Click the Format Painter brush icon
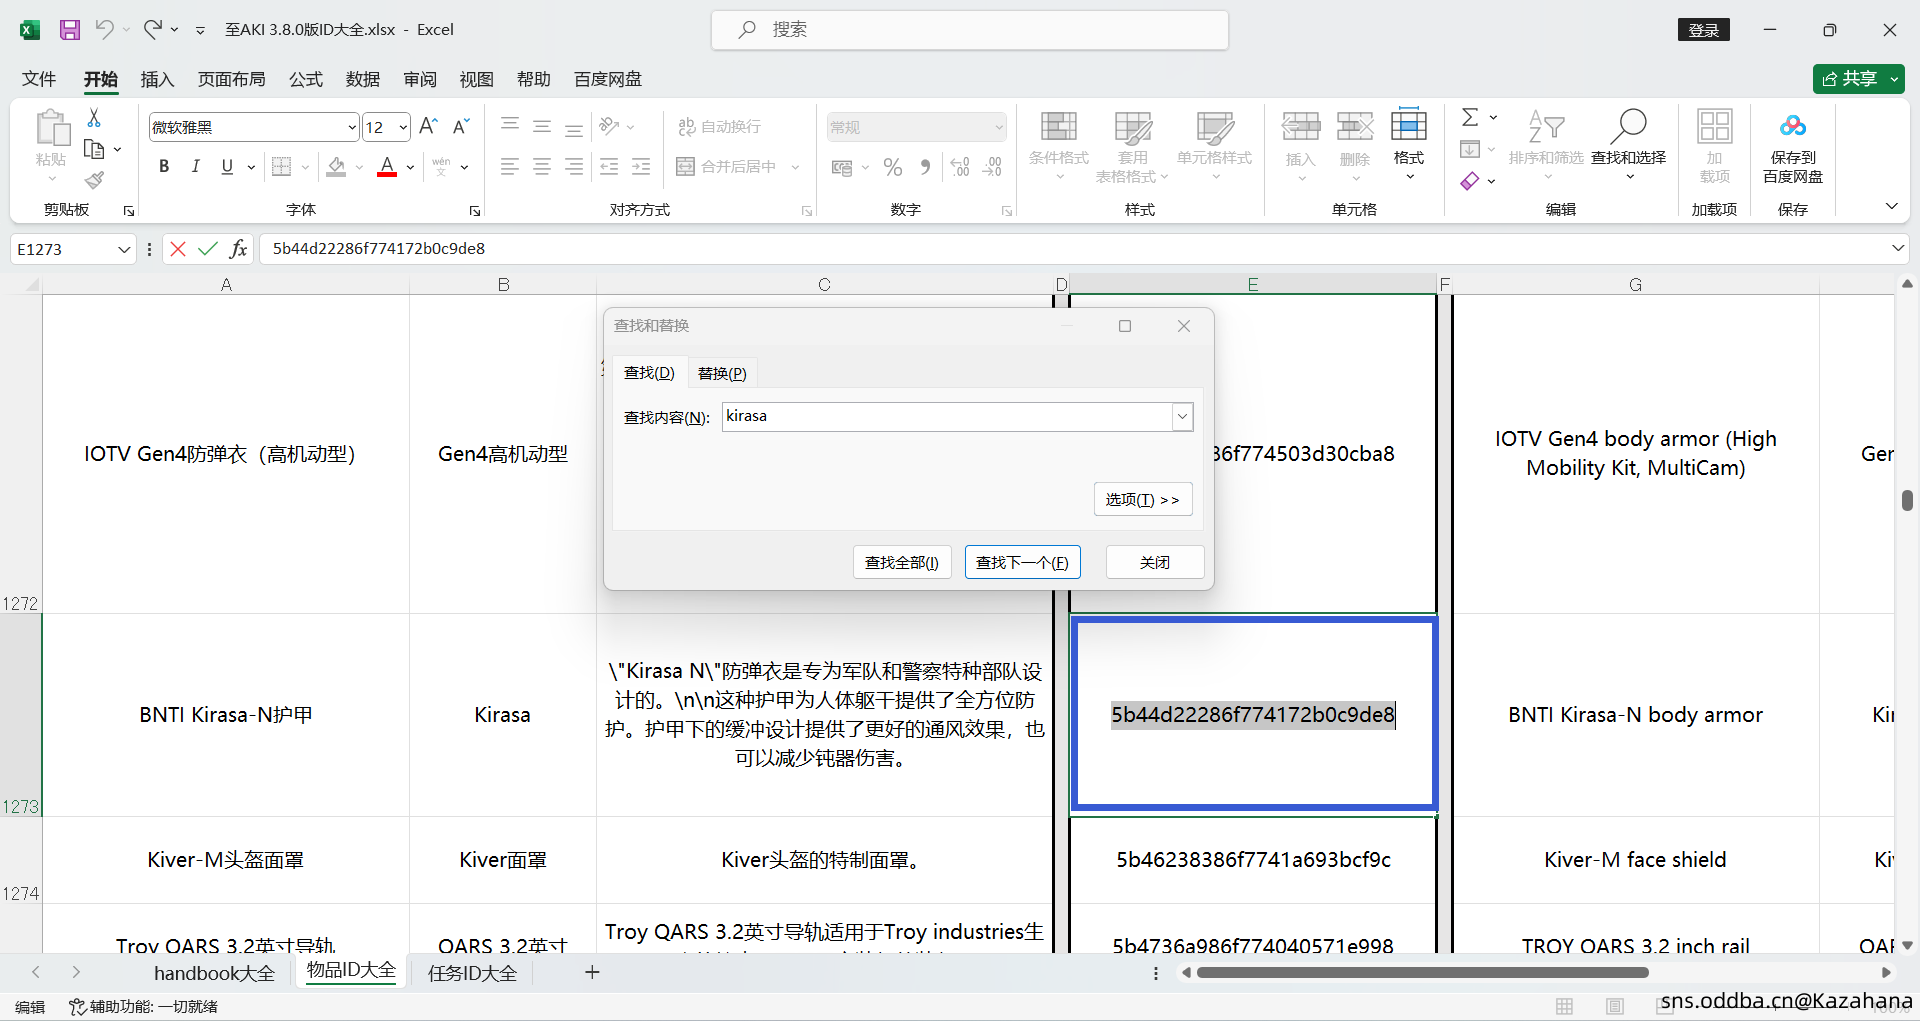Screen dimensions: 1920x1021 pyautogui.click(x=94, y=180)
